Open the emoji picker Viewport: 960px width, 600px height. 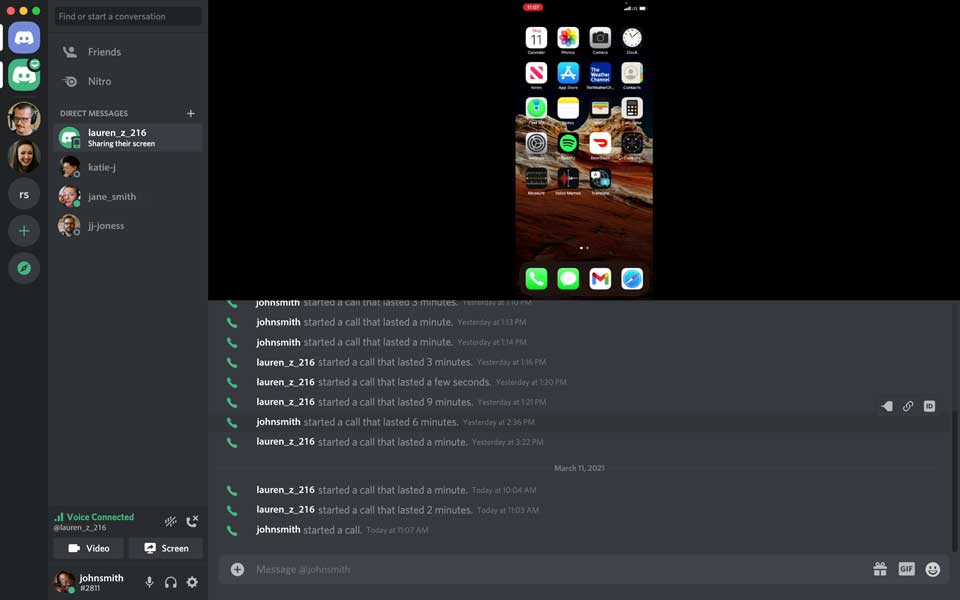coord(931,568)
